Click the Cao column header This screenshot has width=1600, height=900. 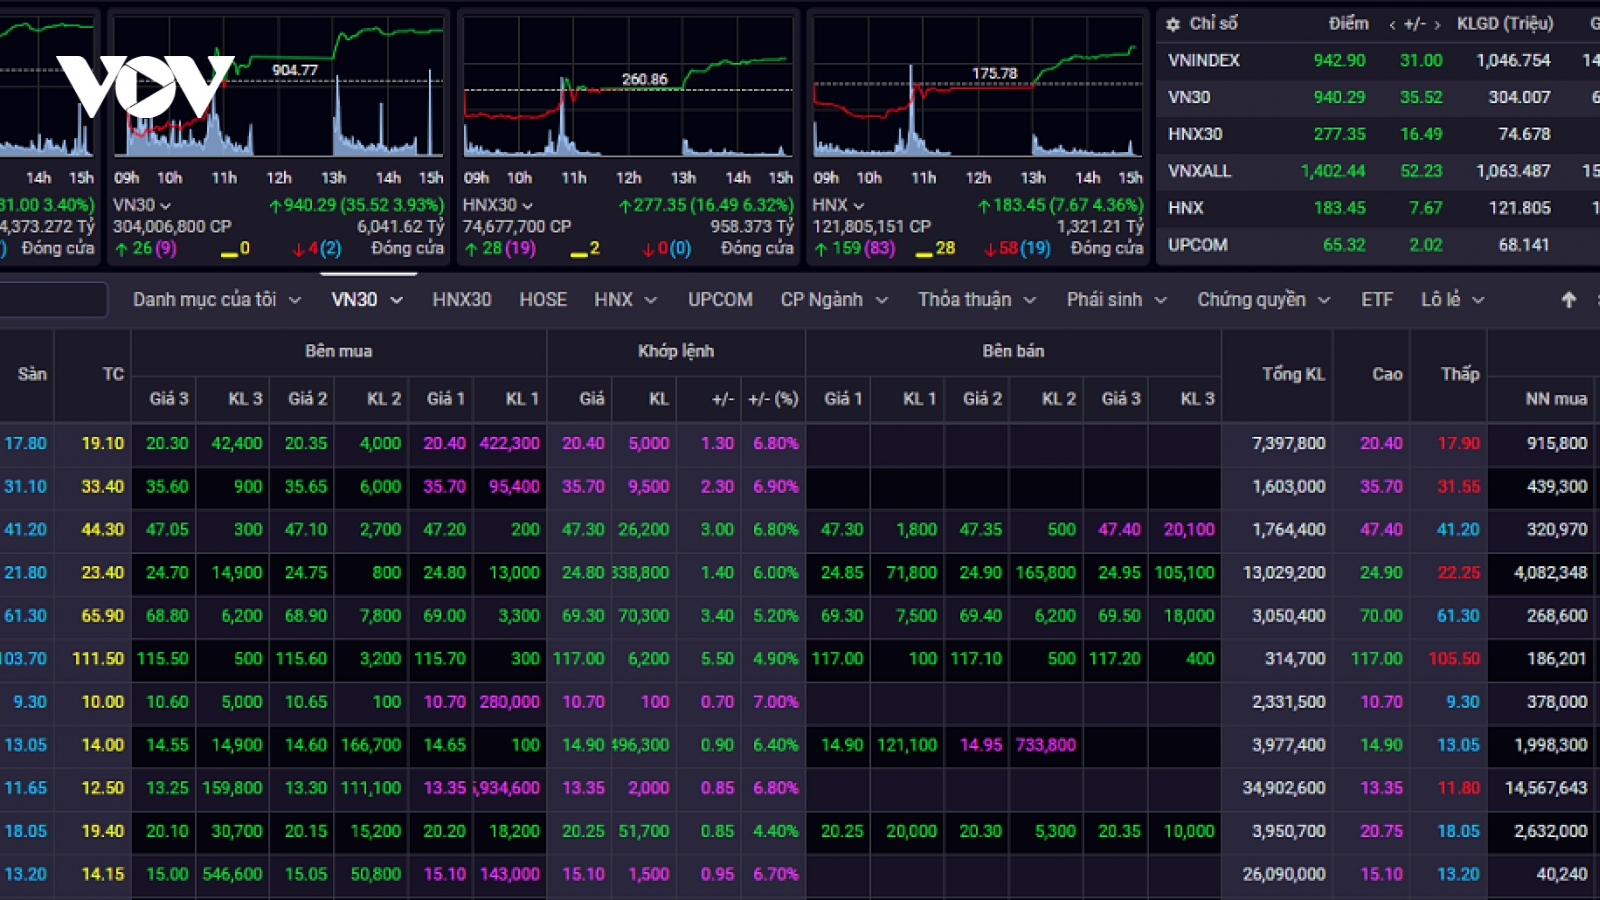pos(1387,374)
